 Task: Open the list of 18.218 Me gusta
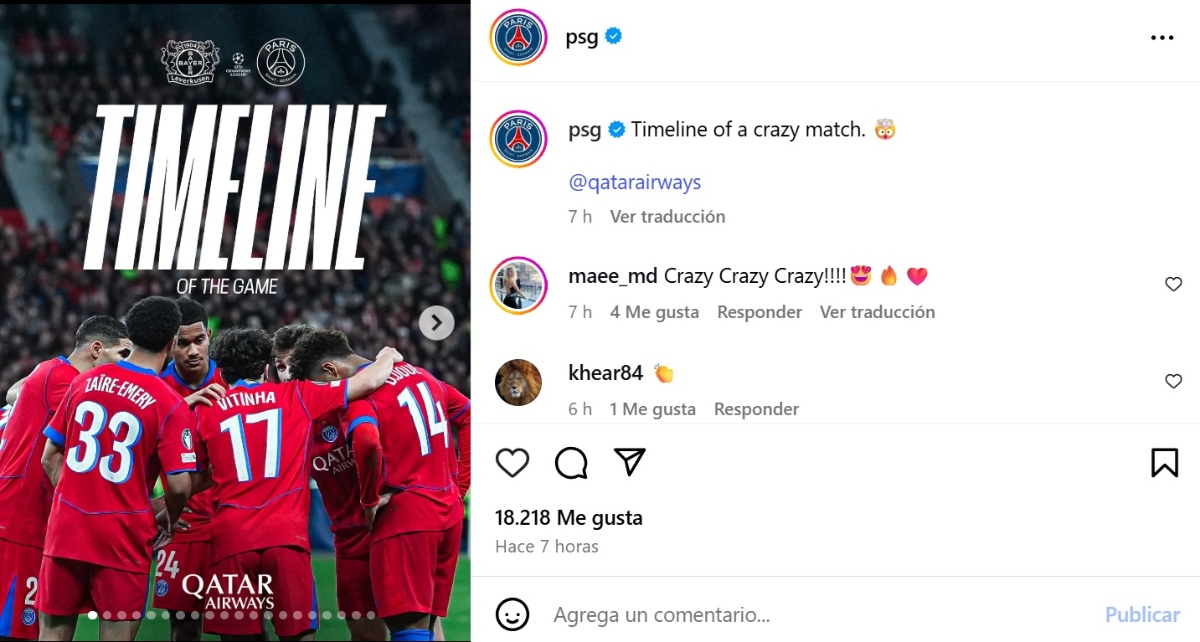click(569, 518)
